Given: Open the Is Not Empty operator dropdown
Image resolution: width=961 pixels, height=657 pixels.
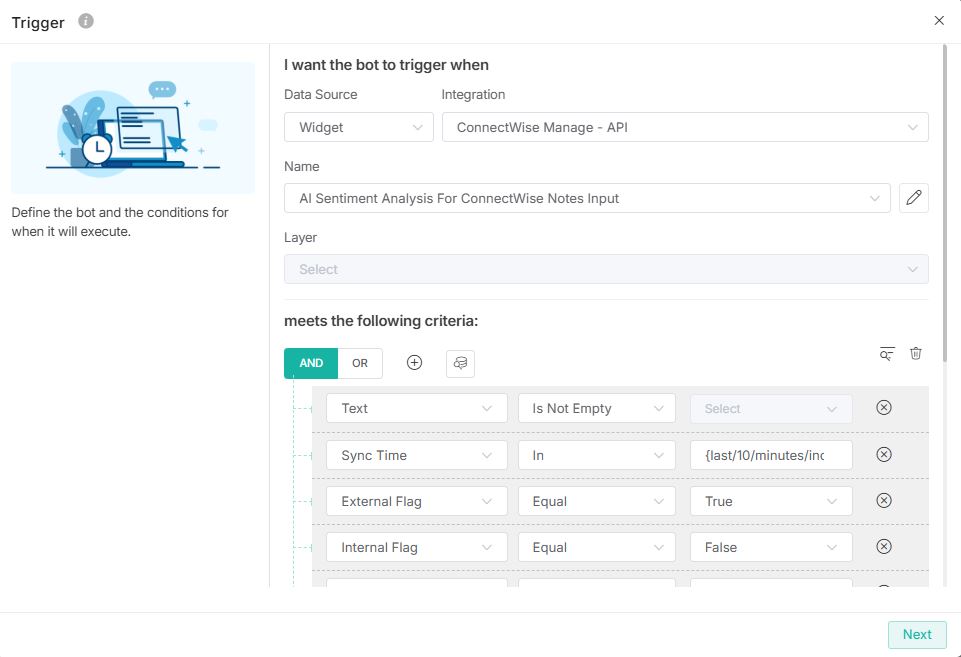Looking at the screenshot, I should [x=596, y=408].
